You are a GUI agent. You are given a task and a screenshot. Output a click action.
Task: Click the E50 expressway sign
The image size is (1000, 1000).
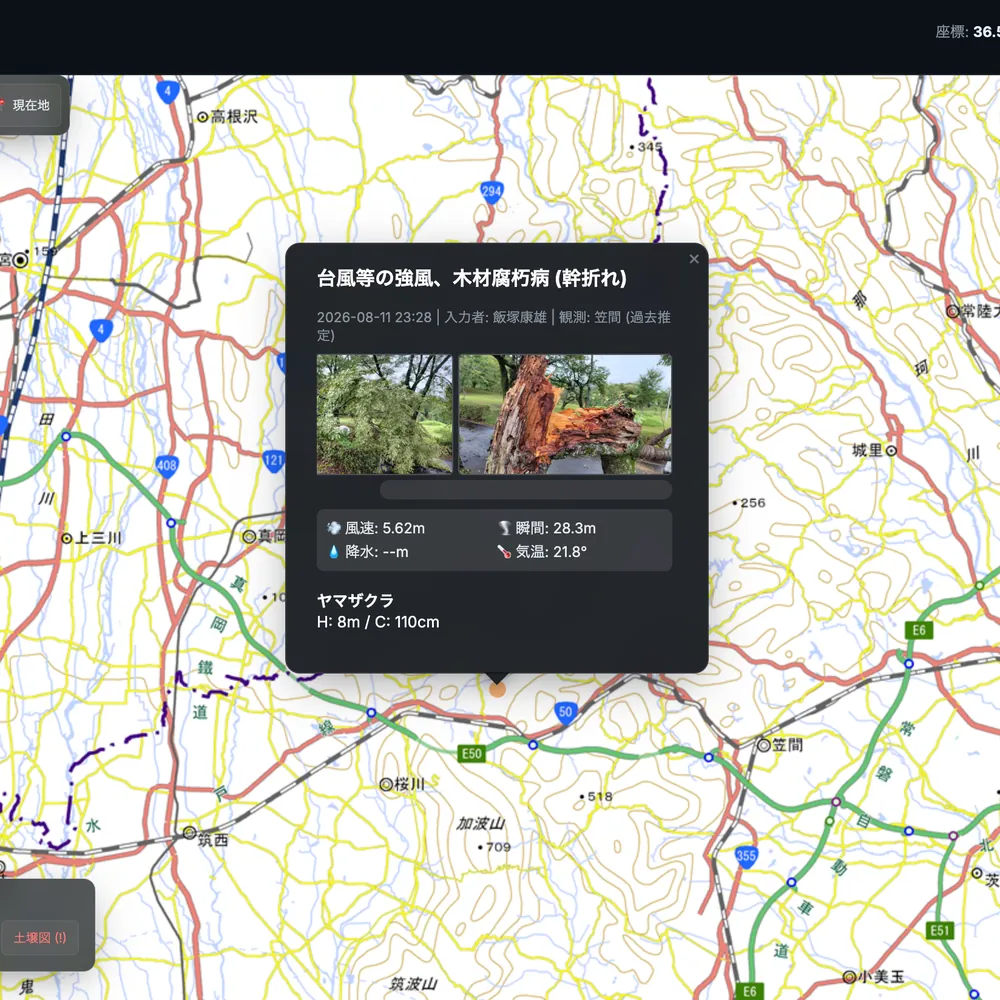[472, 754]
